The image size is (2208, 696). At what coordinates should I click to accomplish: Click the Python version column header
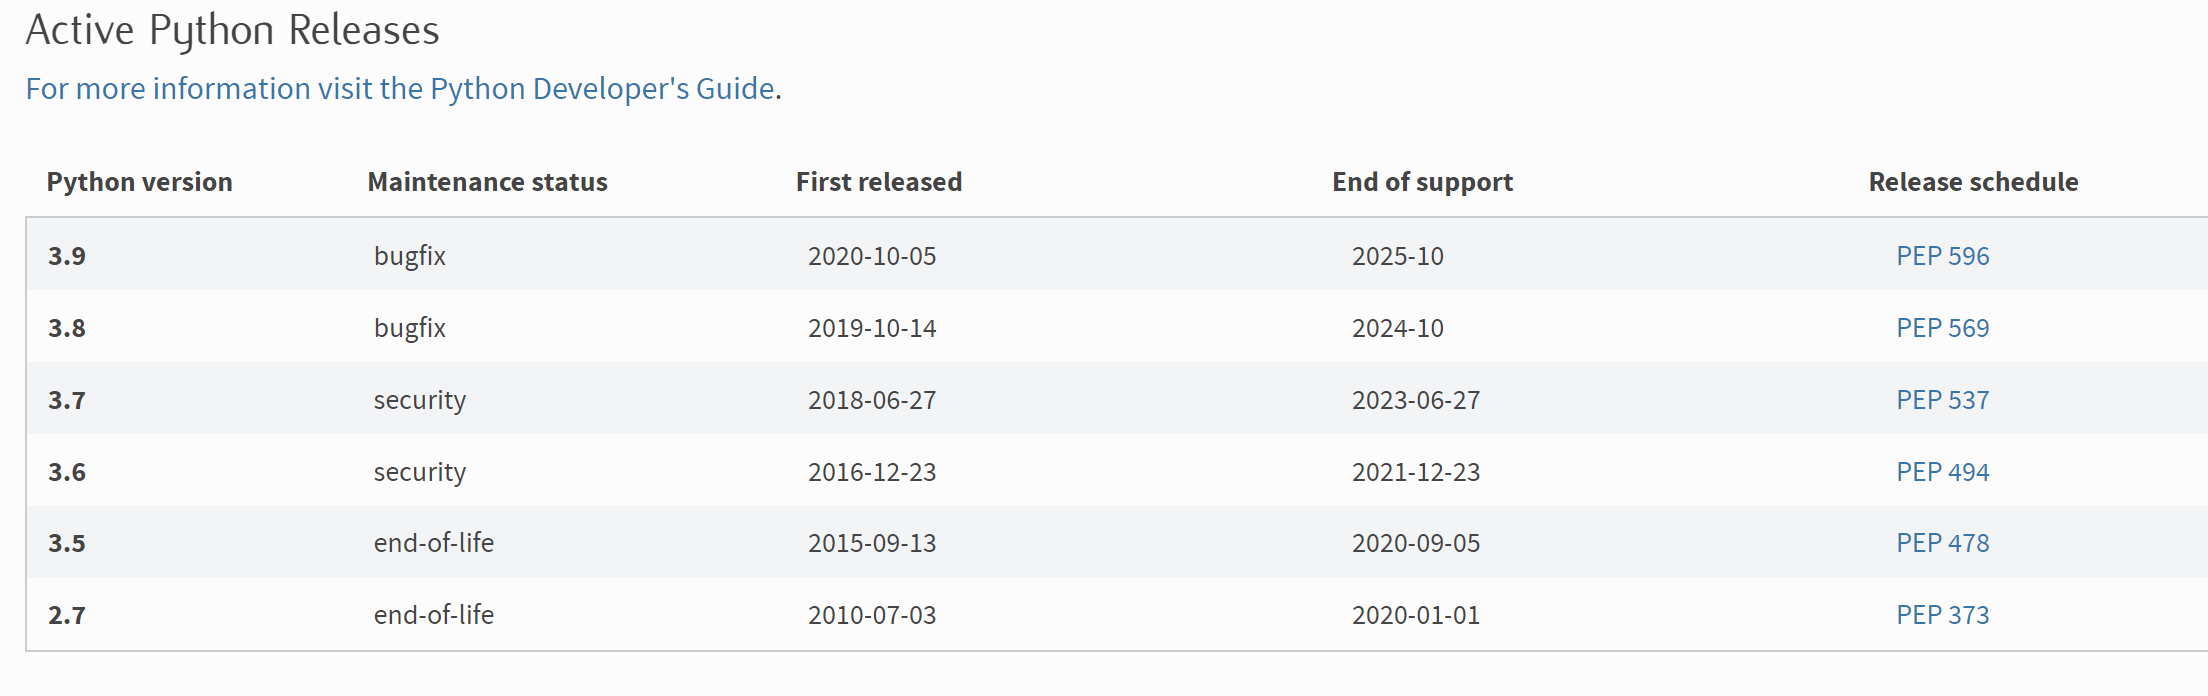(139, 182)
